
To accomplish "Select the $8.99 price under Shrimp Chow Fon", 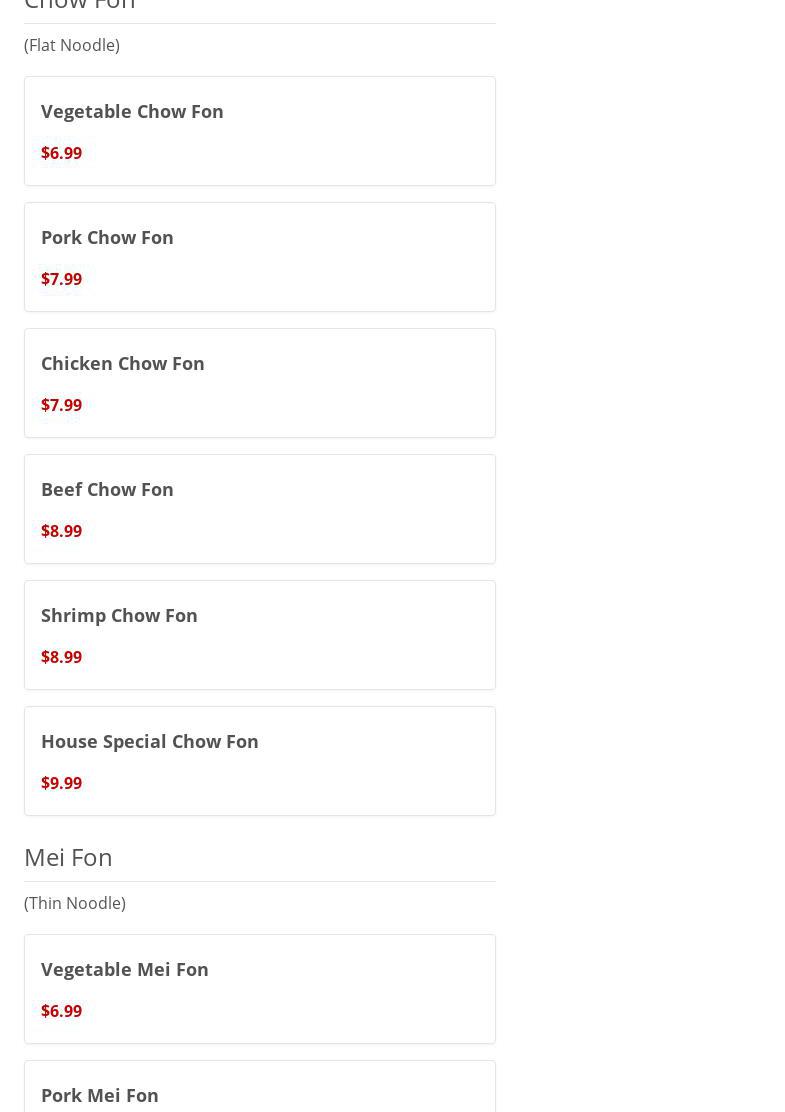I will (x=61, y=657).
